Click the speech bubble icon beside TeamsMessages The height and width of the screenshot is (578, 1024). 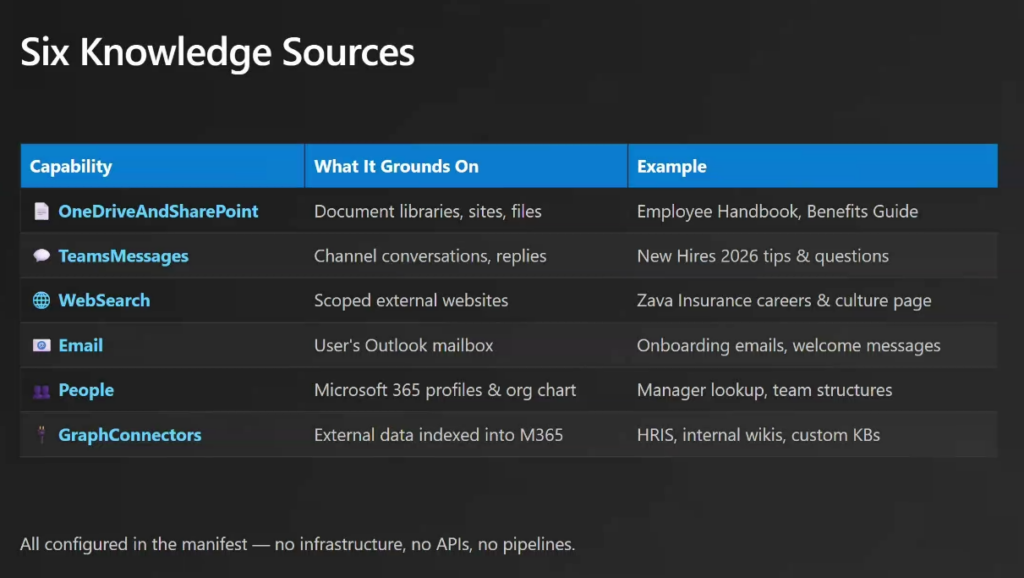(41, 256)
